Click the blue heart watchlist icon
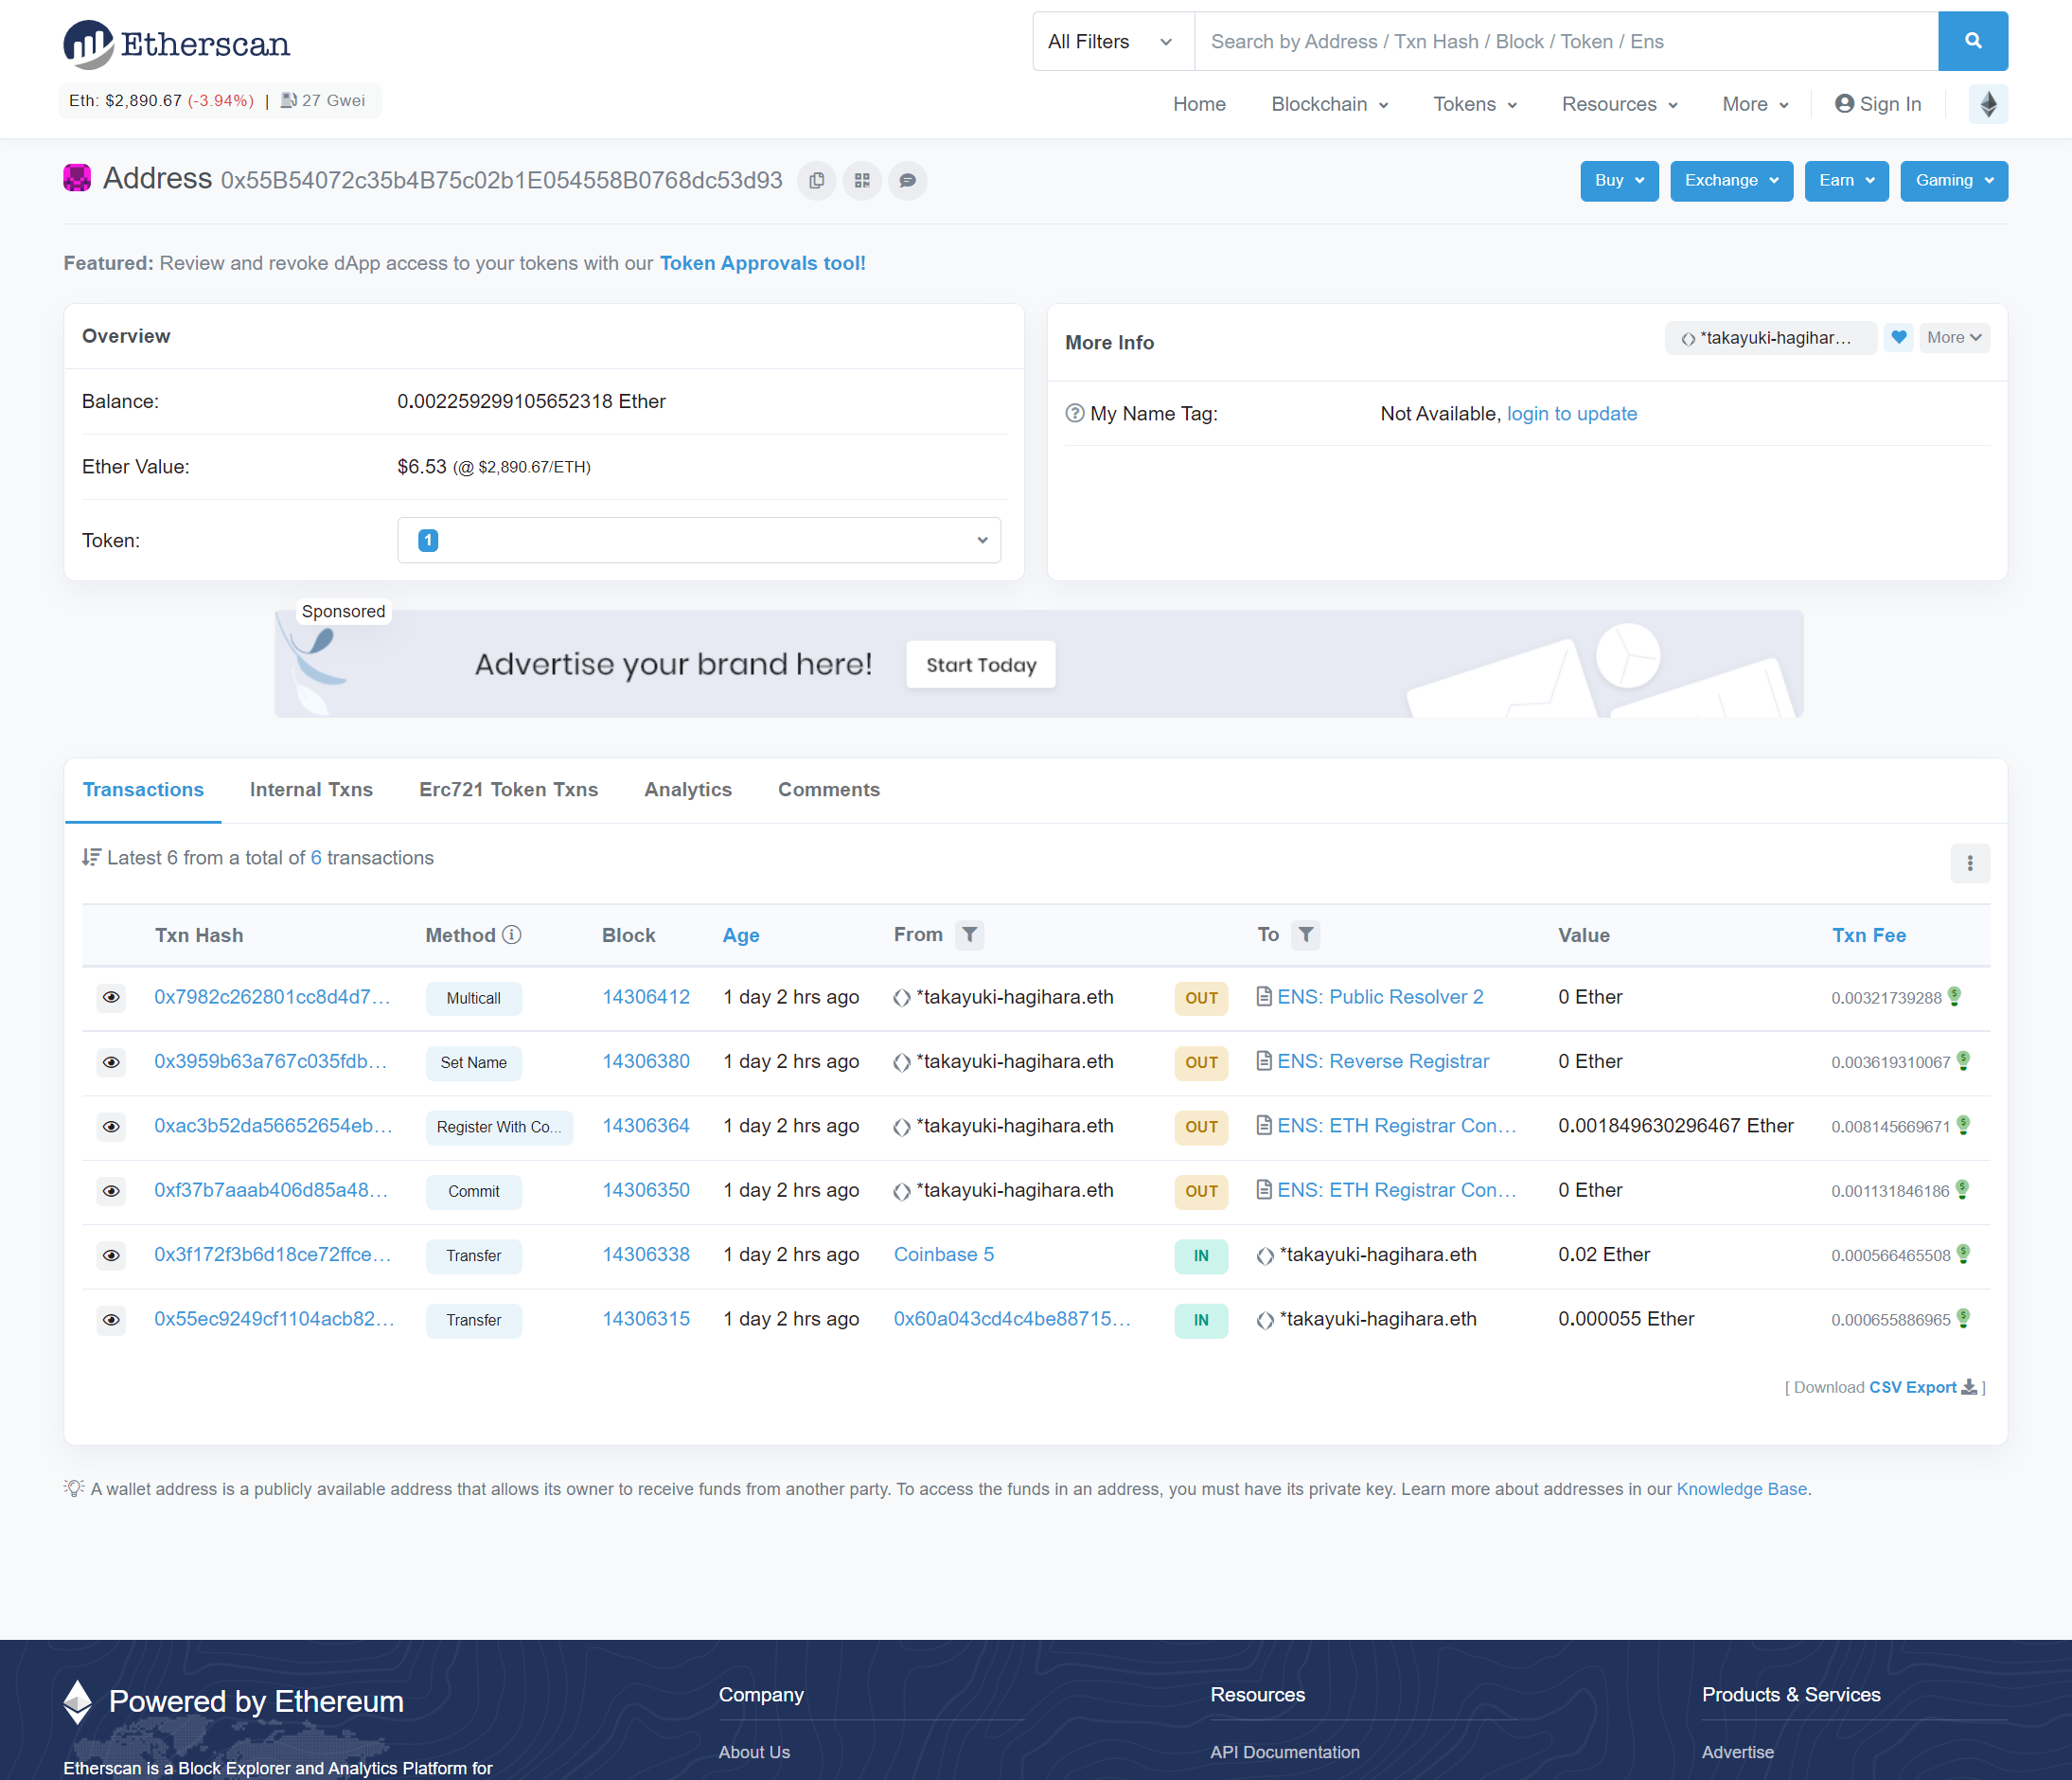The image size is (2072, 1780). 1898,338
